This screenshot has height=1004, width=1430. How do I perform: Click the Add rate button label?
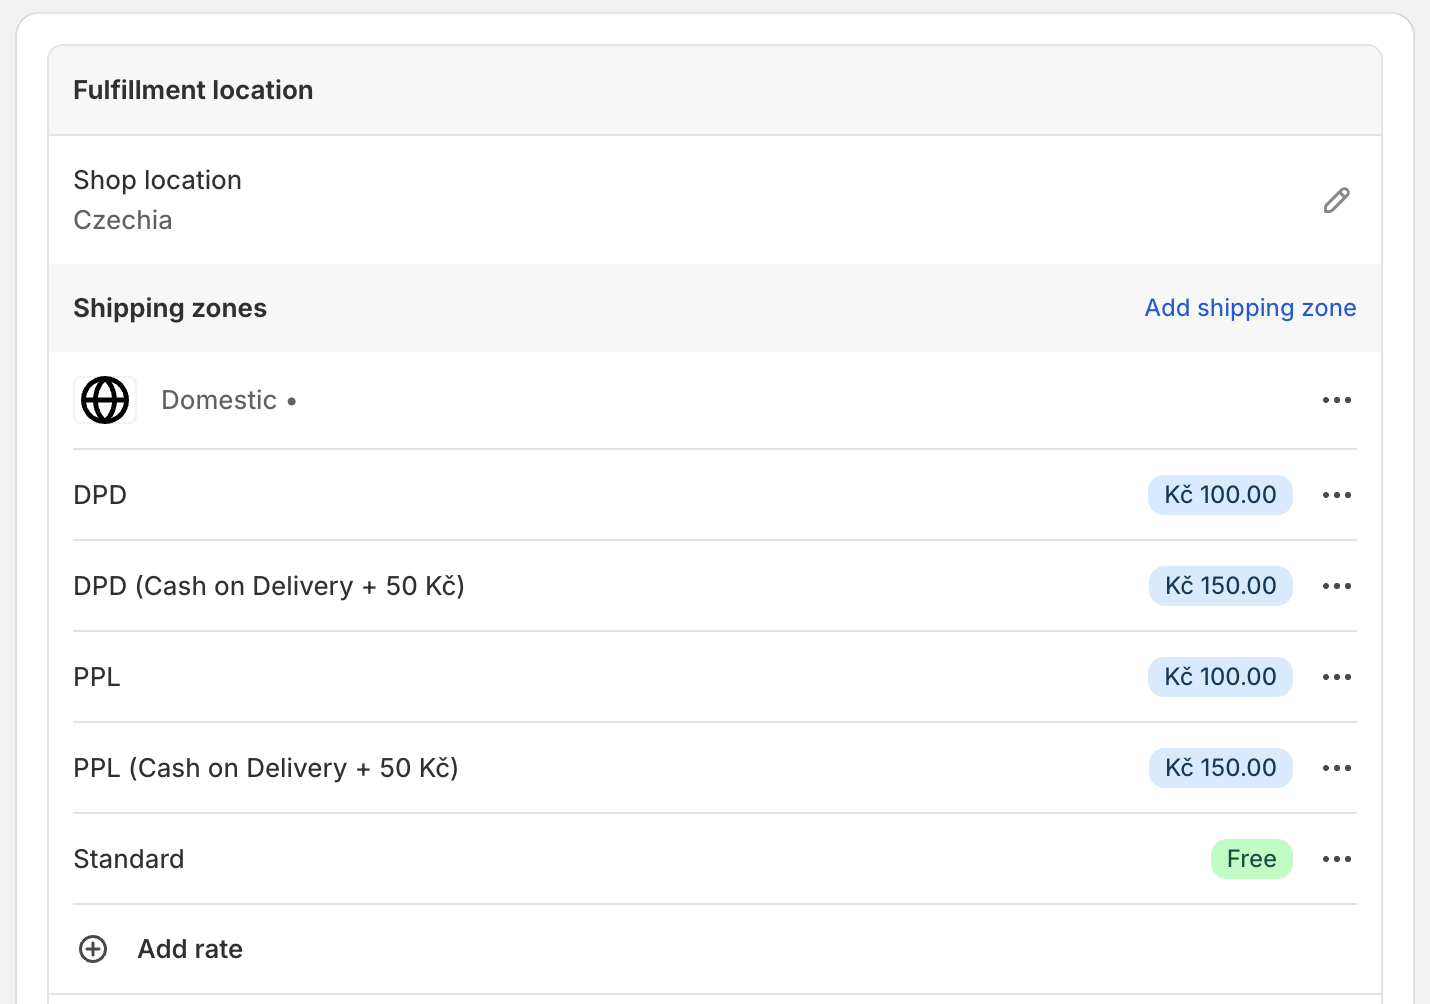(190, 949)
